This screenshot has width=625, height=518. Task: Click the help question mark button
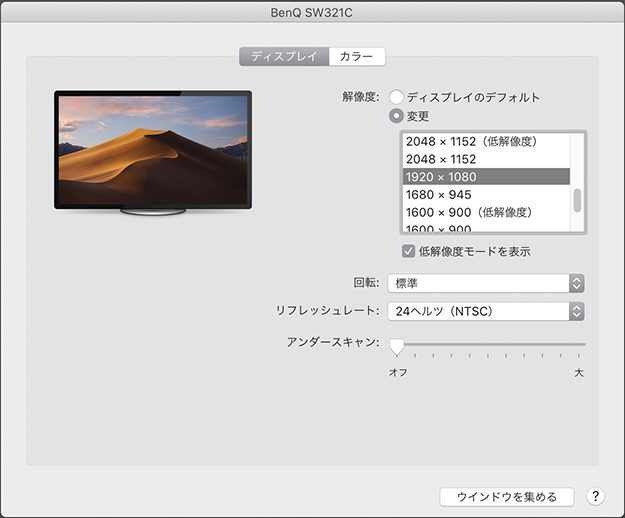point(595,496)
